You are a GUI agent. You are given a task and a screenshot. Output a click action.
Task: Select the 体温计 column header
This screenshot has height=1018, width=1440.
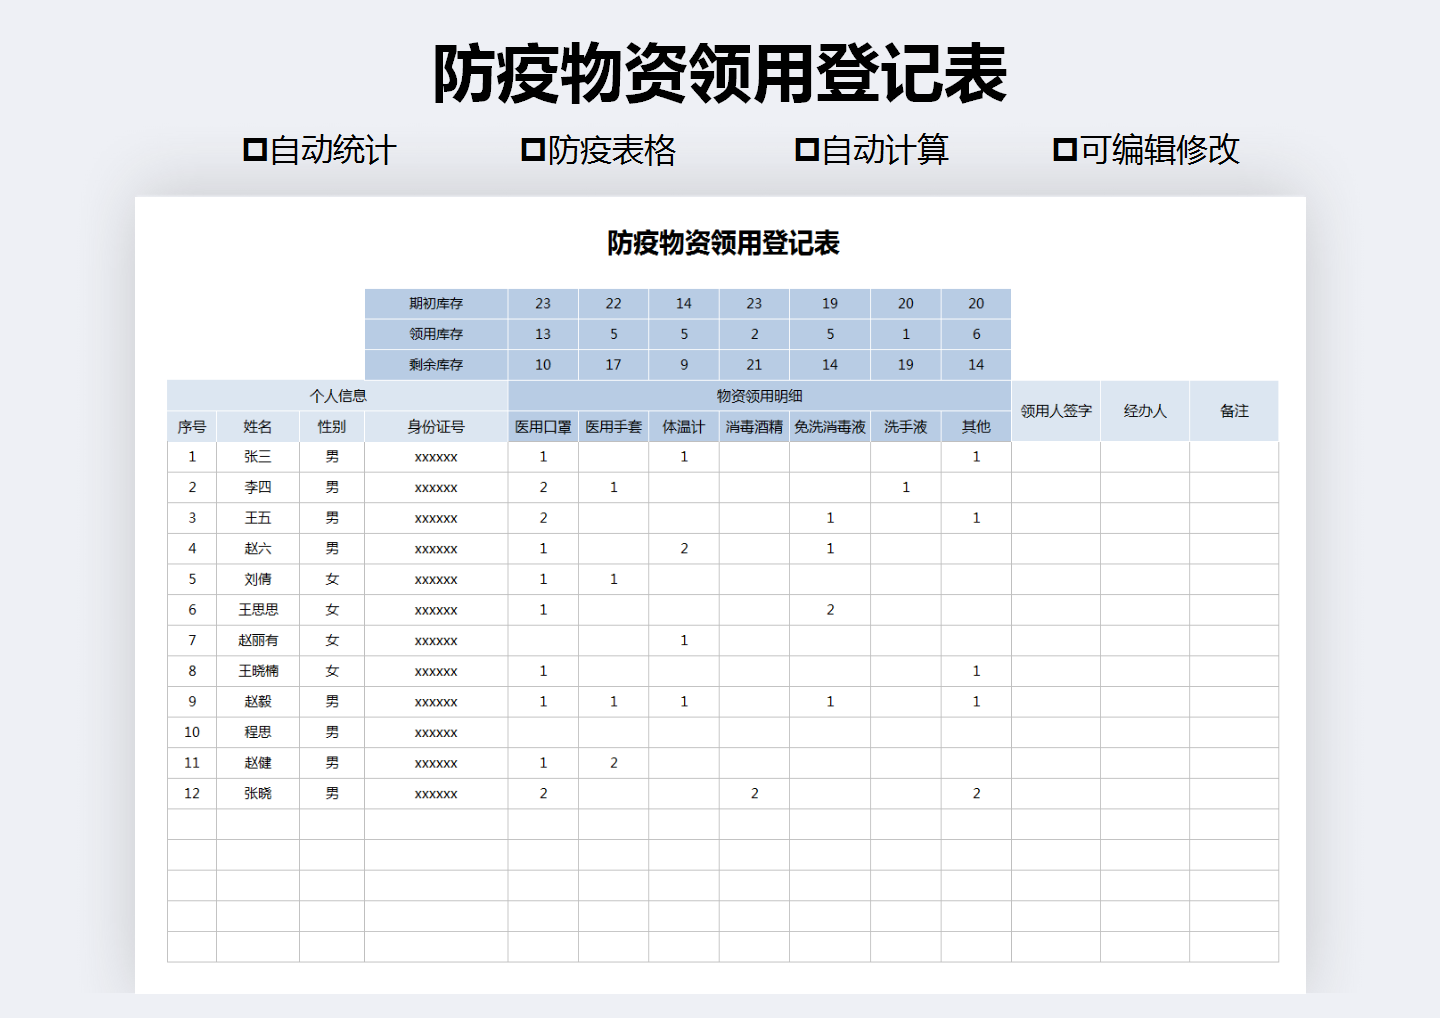(x=684, y=426)
